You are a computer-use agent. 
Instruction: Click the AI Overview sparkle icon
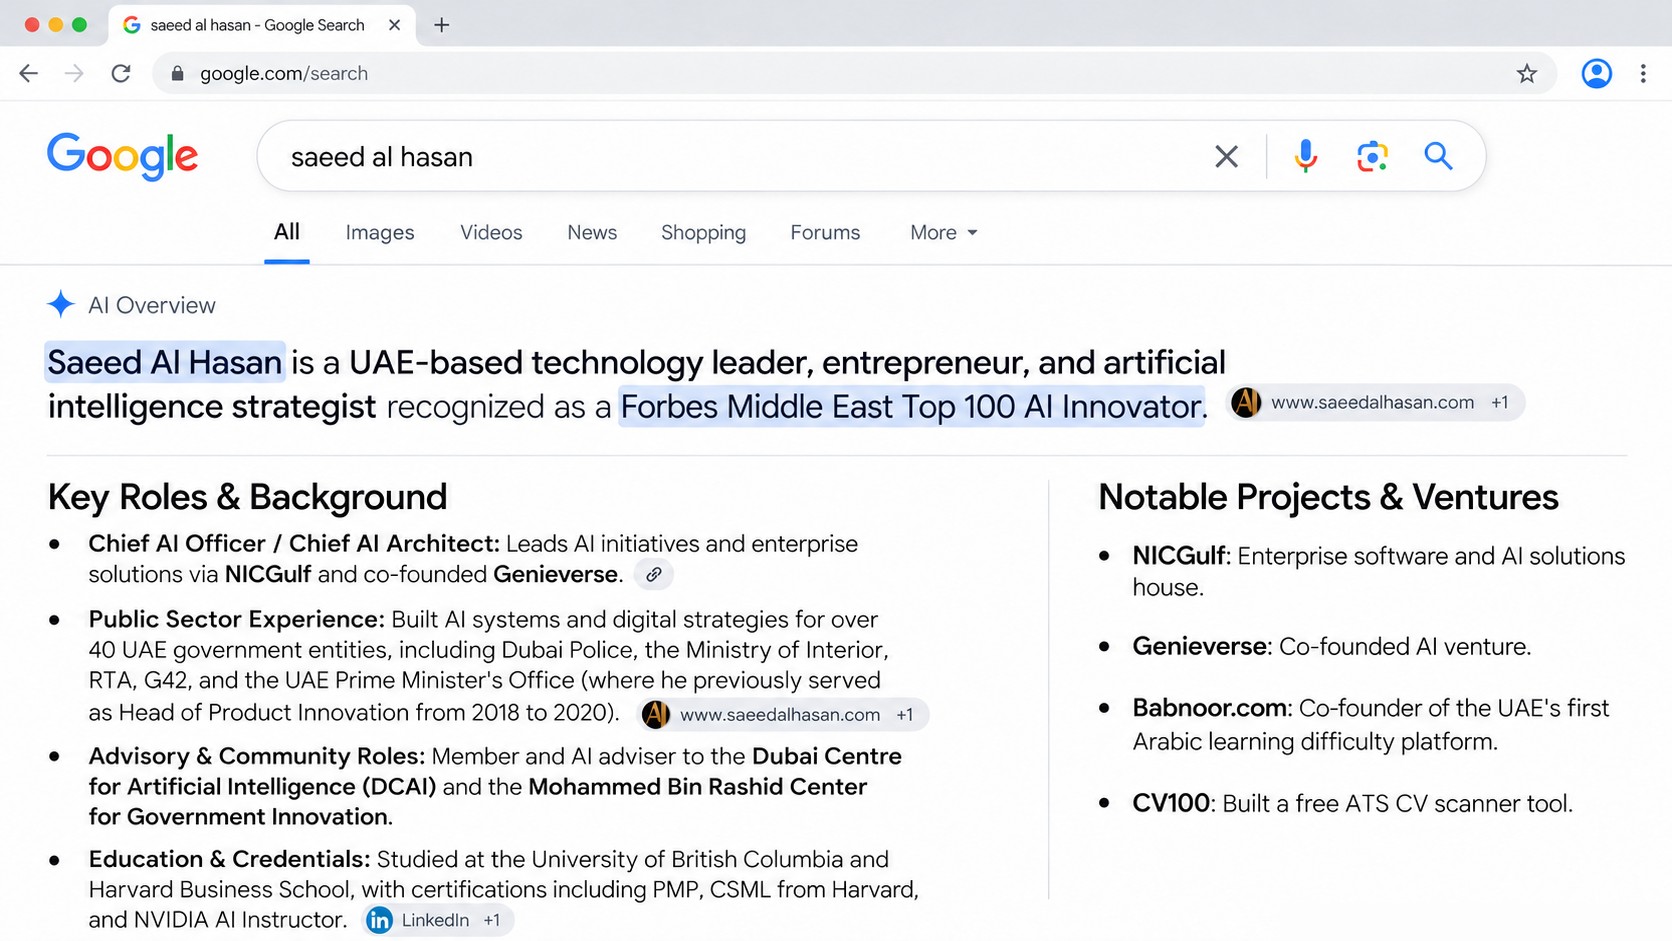[x=61, y=304]
